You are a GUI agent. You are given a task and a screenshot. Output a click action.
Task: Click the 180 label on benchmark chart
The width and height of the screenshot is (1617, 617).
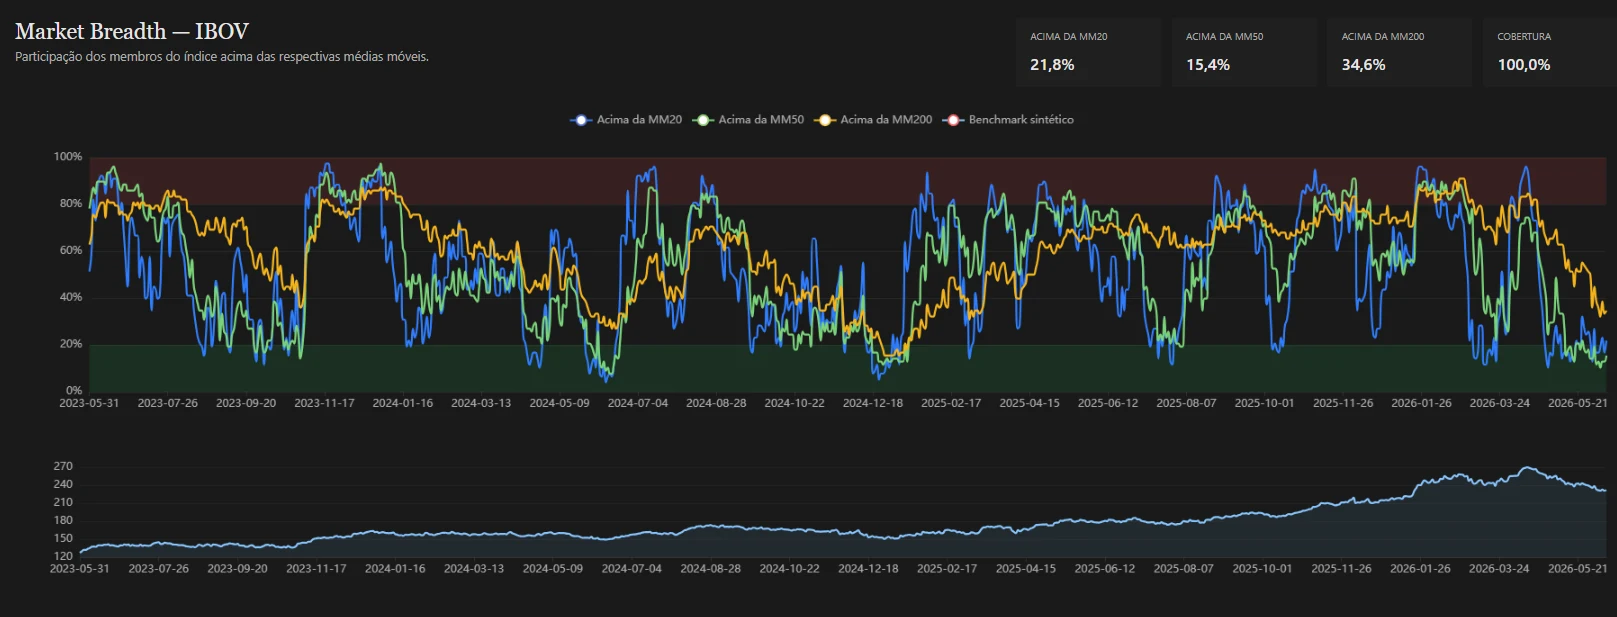(x=63, y=520)
